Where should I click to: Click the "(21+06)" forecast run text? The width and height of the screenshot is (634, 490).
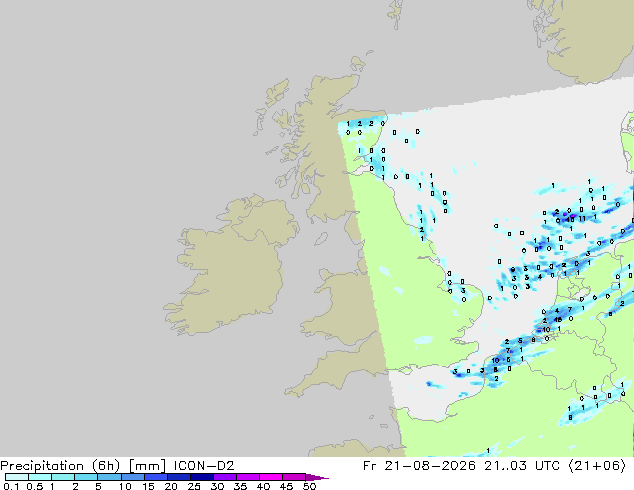[x=597, y=466]
